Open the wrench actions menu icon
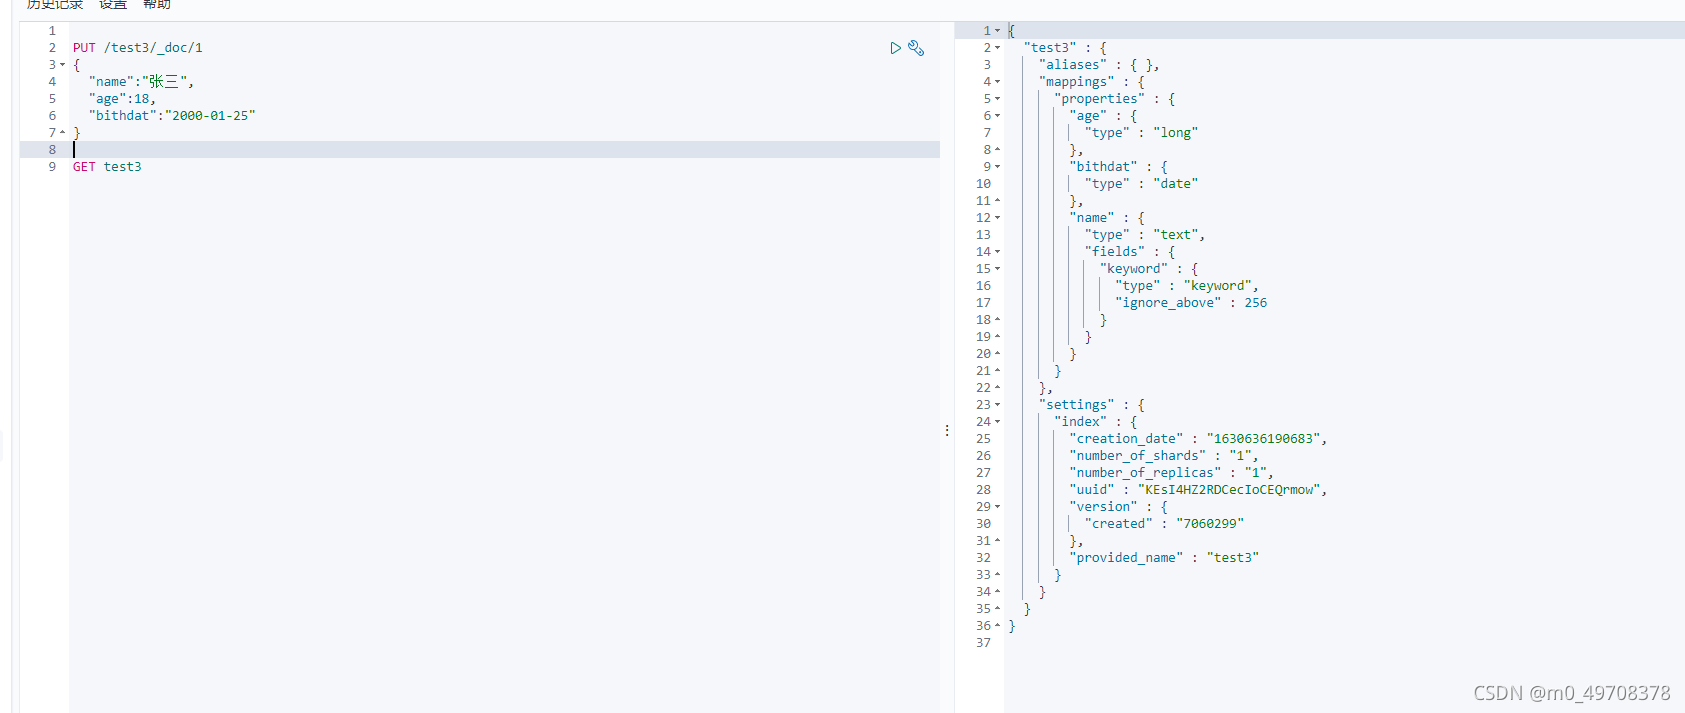 click(916, 48)
